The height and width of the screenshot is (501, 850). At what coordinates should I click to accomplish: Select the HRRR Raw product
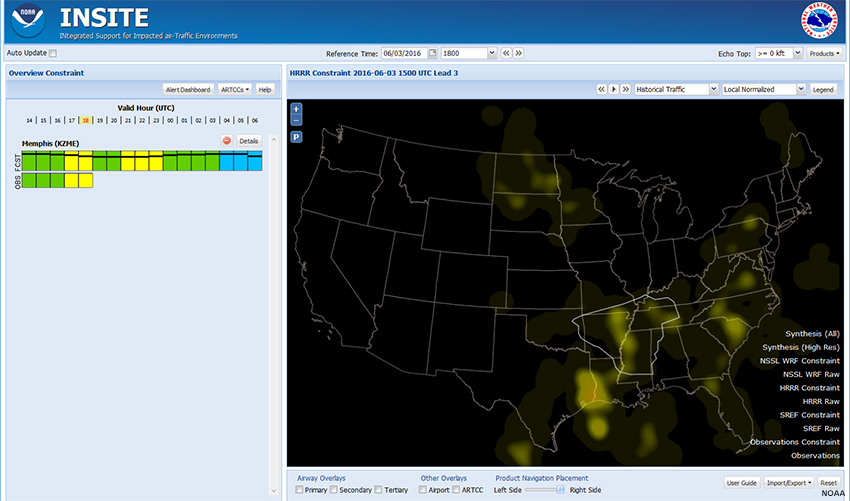[821, 402]
